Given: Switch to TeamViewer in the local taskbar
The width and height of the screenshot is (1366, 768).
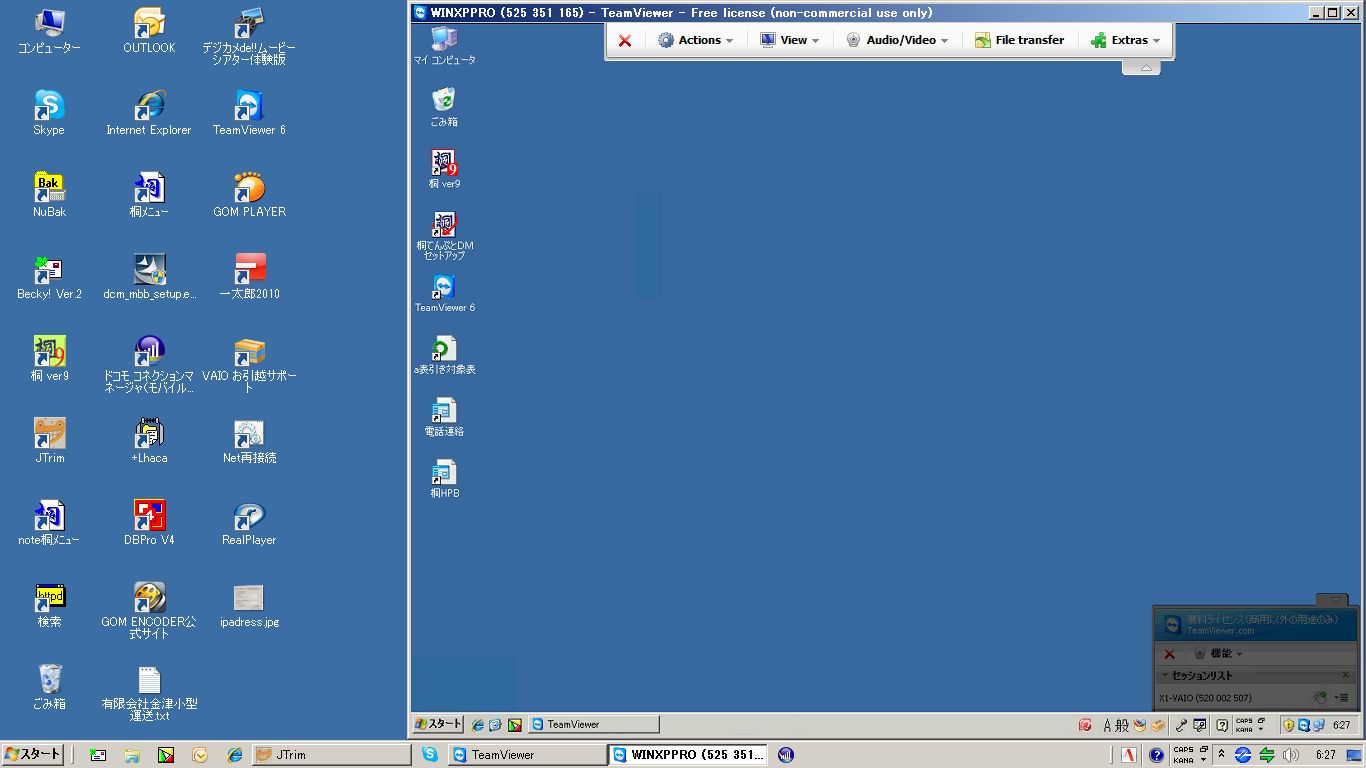Looking at the screenshot, I should click(527, 755).
